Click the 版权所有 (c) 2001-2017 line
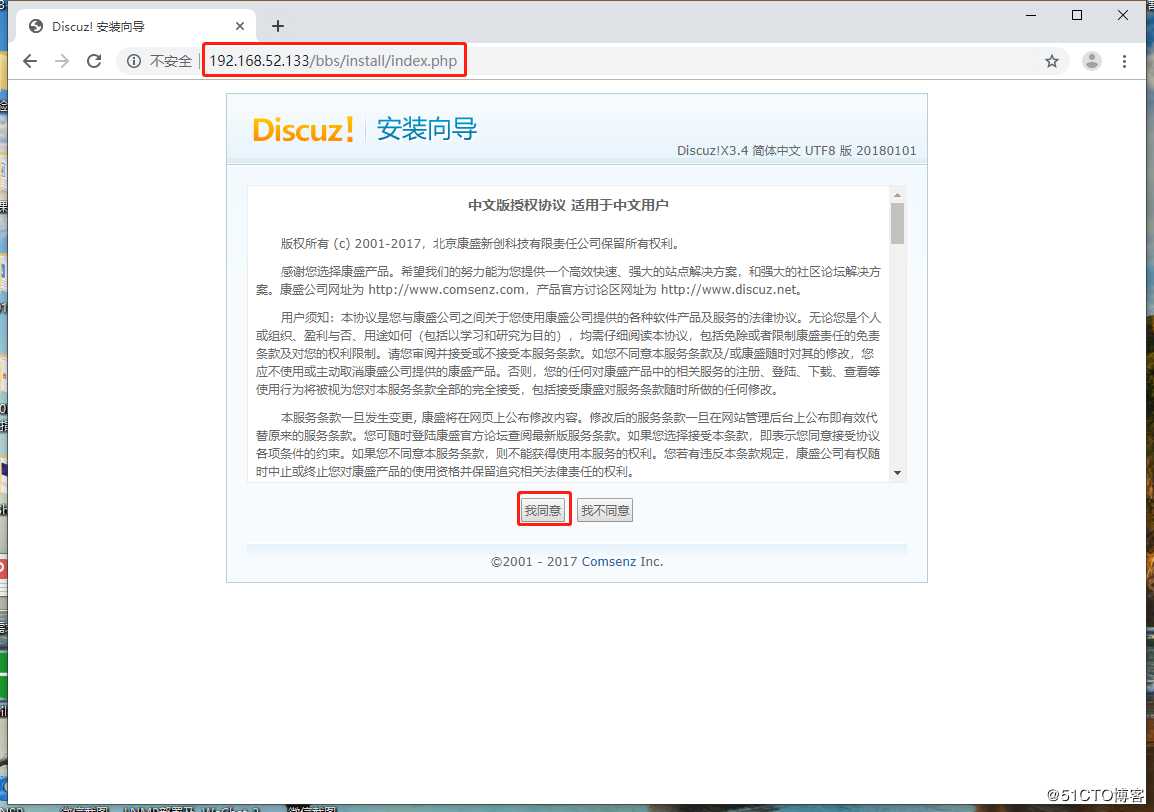 pos(480,244)
